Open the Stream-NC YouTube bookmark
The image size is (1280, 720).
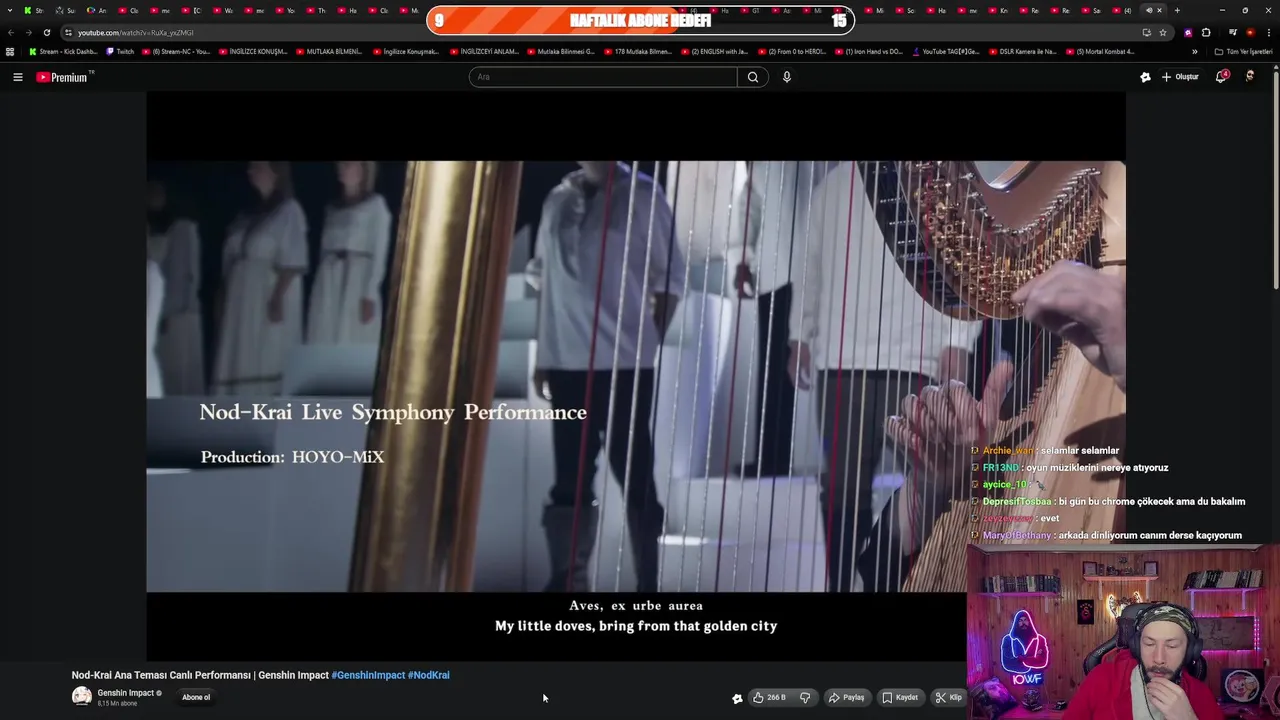pyautogui.click(x=176, y=51)
